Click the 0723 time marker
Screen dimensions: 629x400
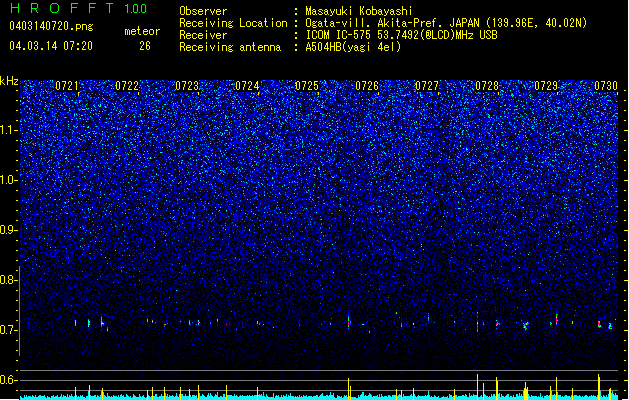pos(187,86)
